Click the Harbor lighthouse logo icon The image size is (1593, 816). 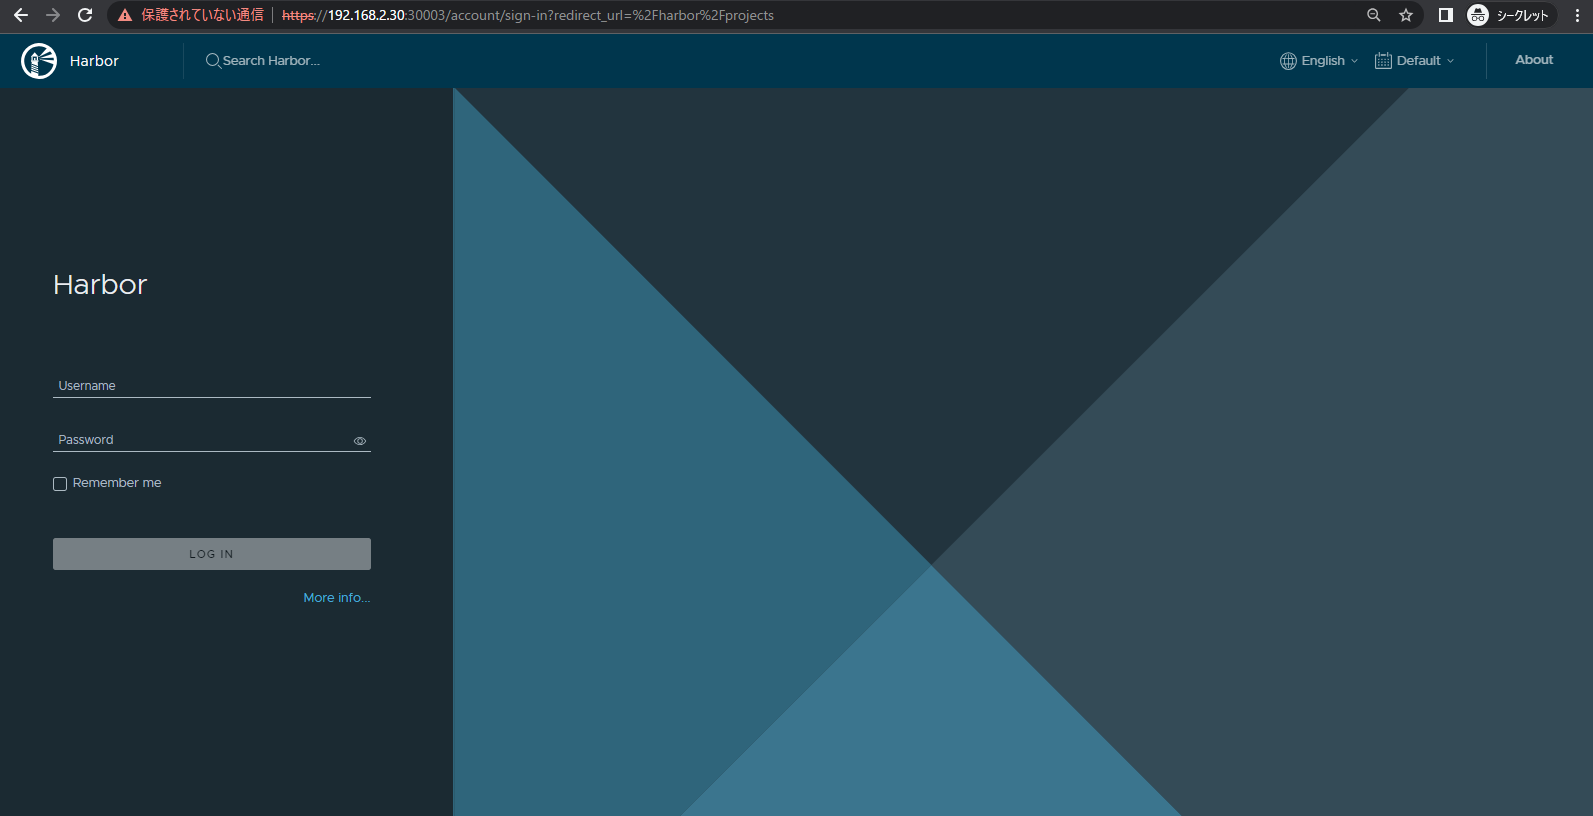tap(39, 61)
